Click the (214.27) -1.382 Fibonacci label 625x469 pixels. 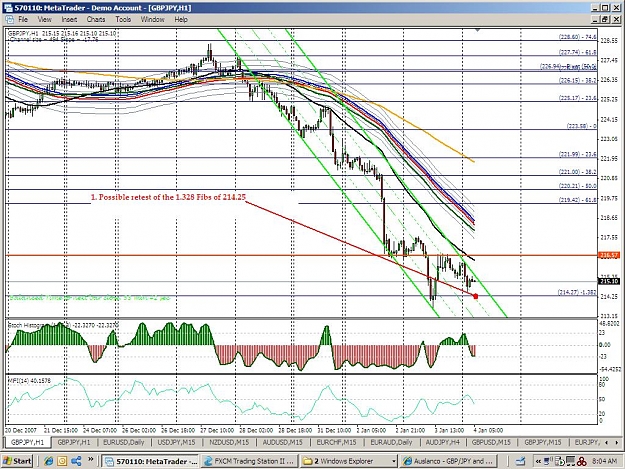pos(577,292)
